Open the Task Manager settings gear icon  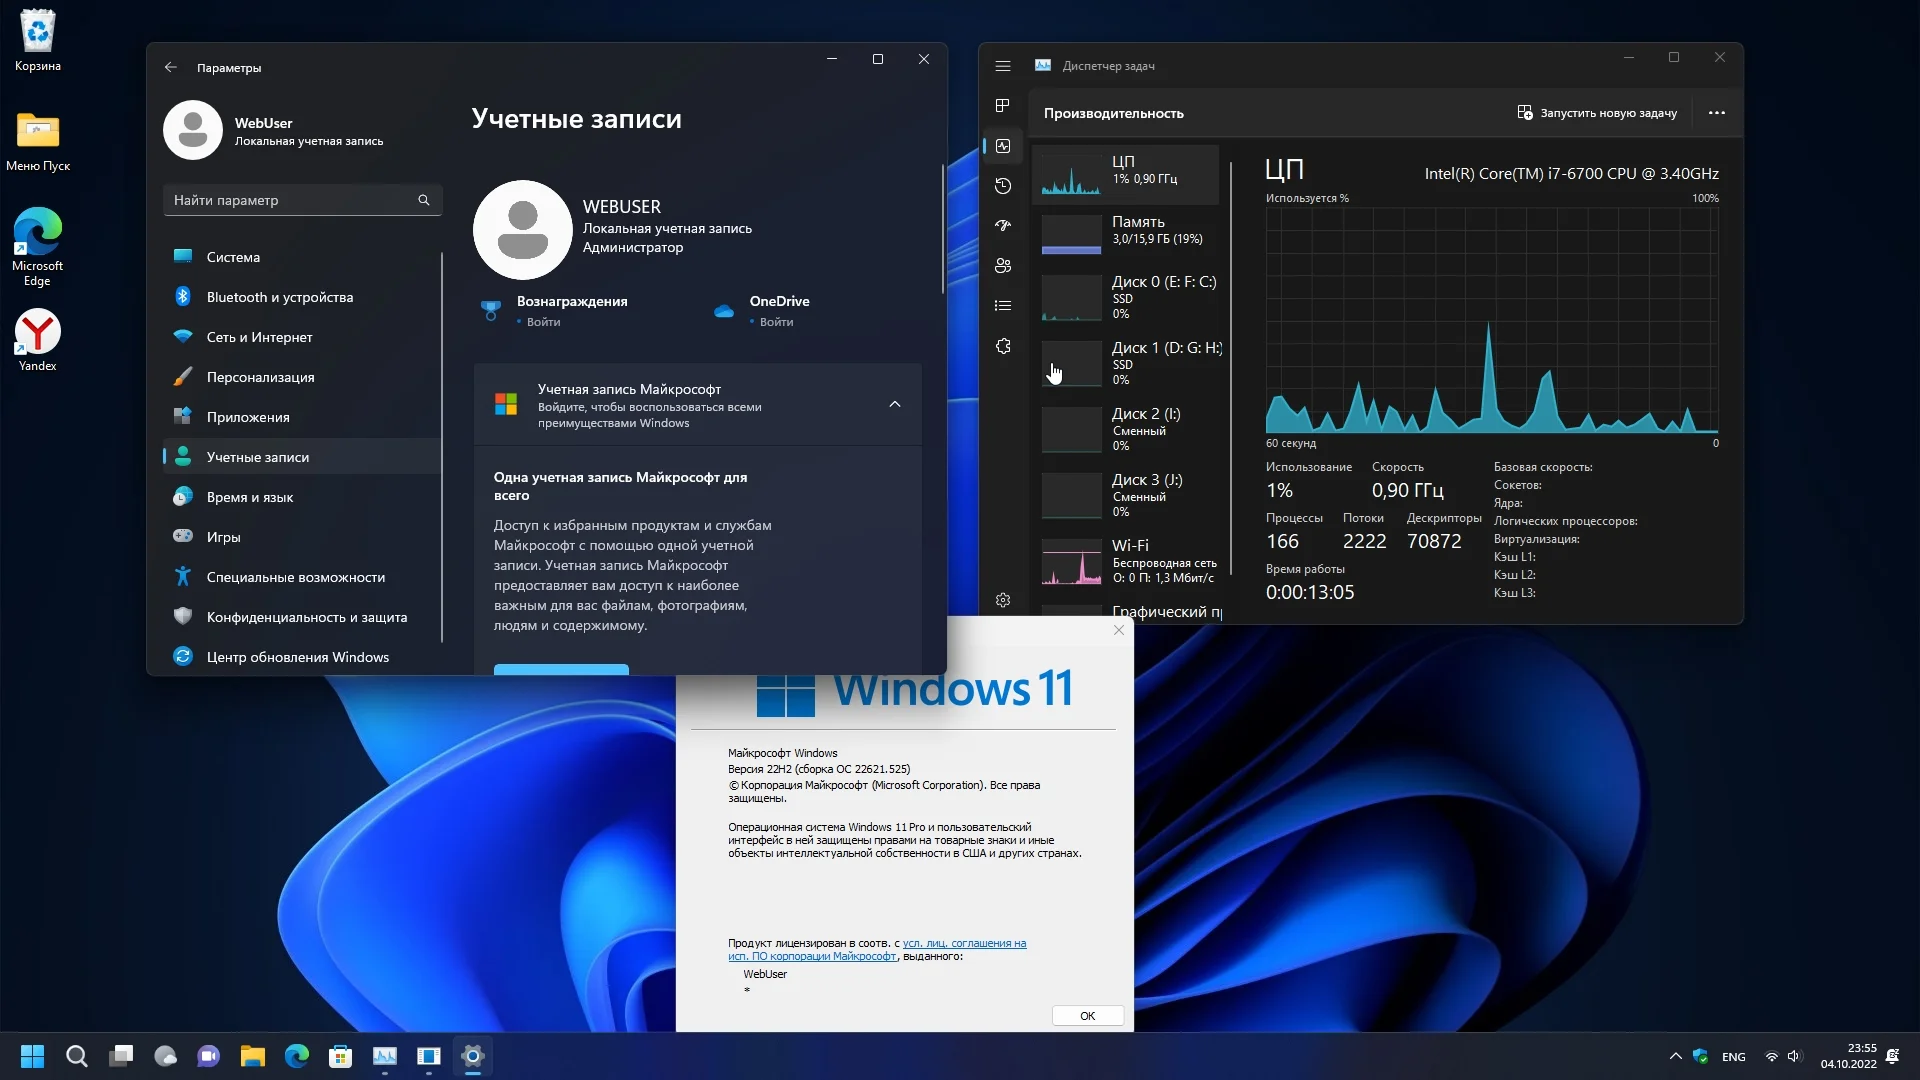pyautogui.click(x=1003, y=600)
